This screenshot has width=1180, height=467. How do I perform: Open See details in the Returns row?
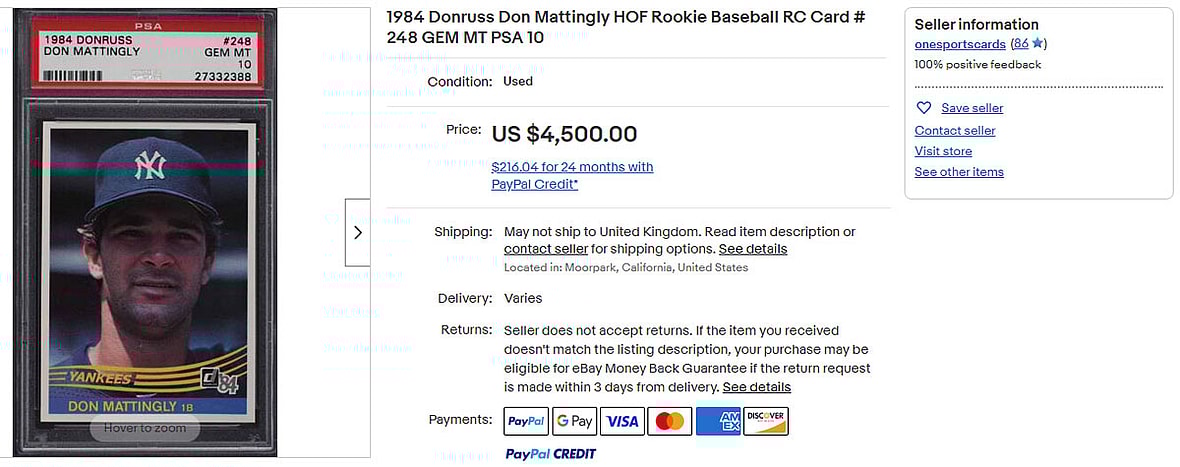point(757,387)
